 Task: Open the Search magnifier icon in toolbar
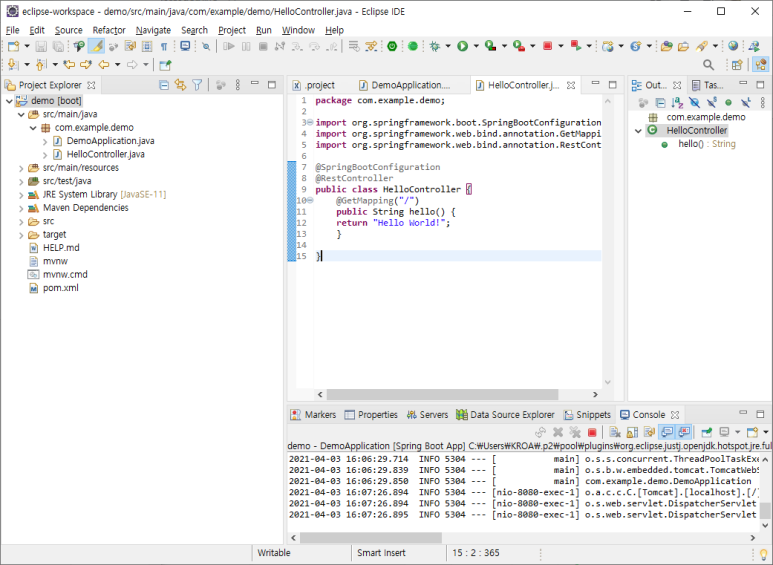(708, 65)
